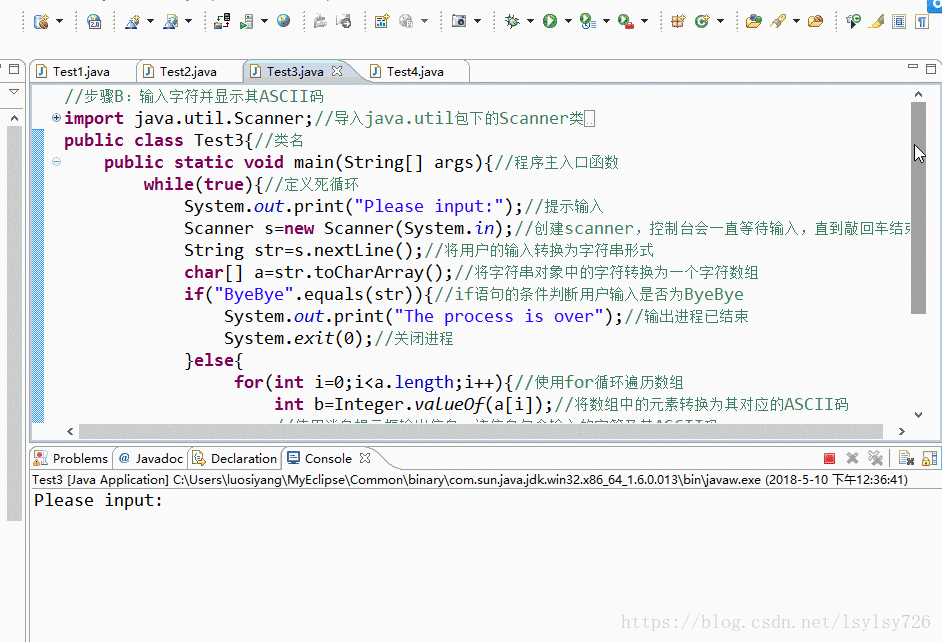The image size is (942, 642).
Task: Click the New Java Package icon
Action: tap(678, 22)
